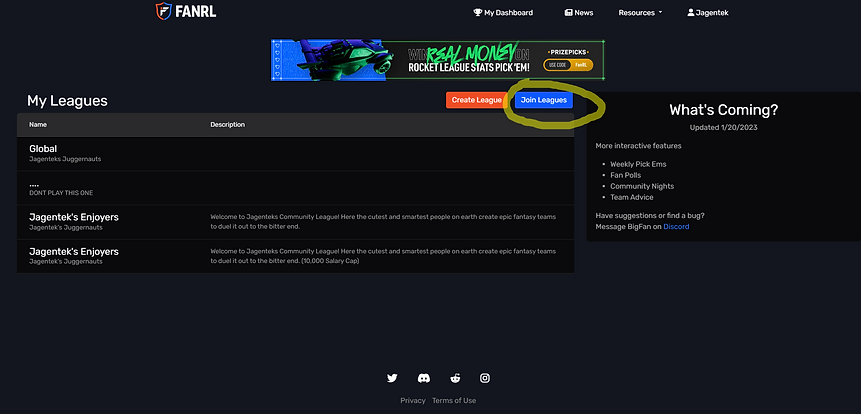Click the Fan Polls list item
This screenshot has width=861, height=414.
(625, 175)
